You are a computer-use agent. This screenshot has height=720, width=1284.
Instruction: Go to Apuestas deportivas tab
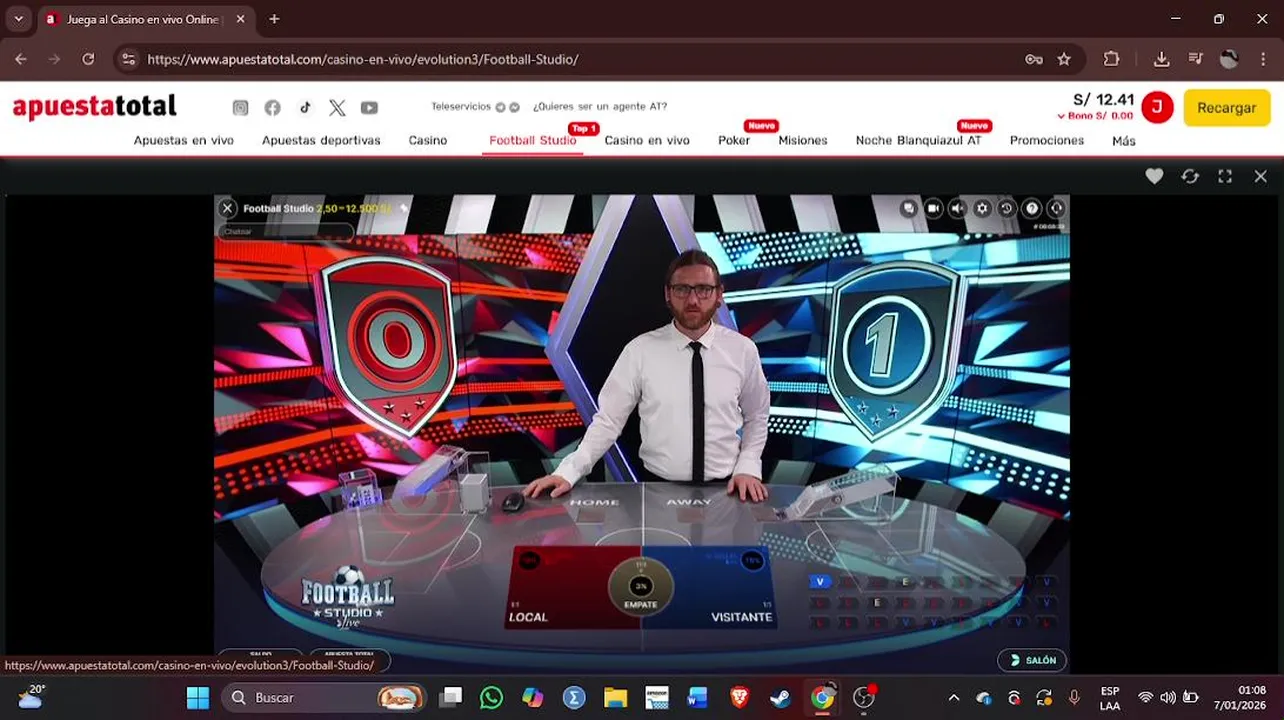[321, 141]
